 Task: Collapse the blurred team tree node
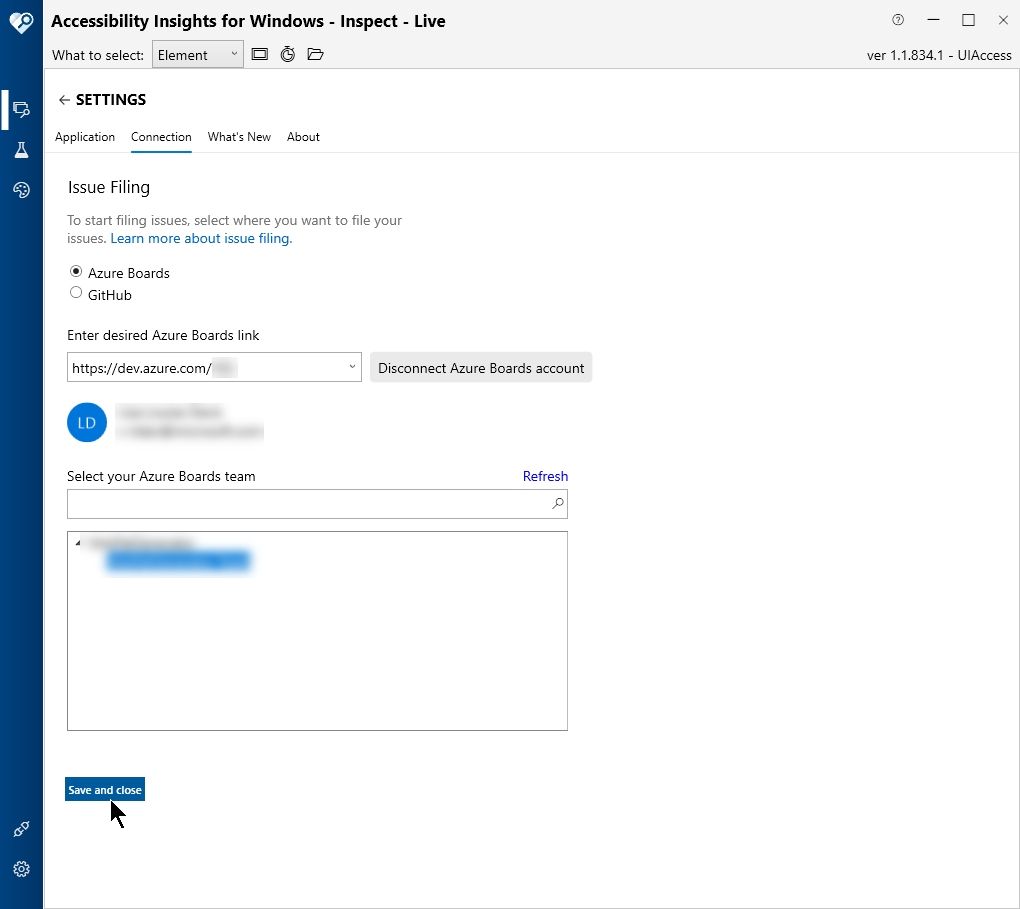click(x=77, y=543)
